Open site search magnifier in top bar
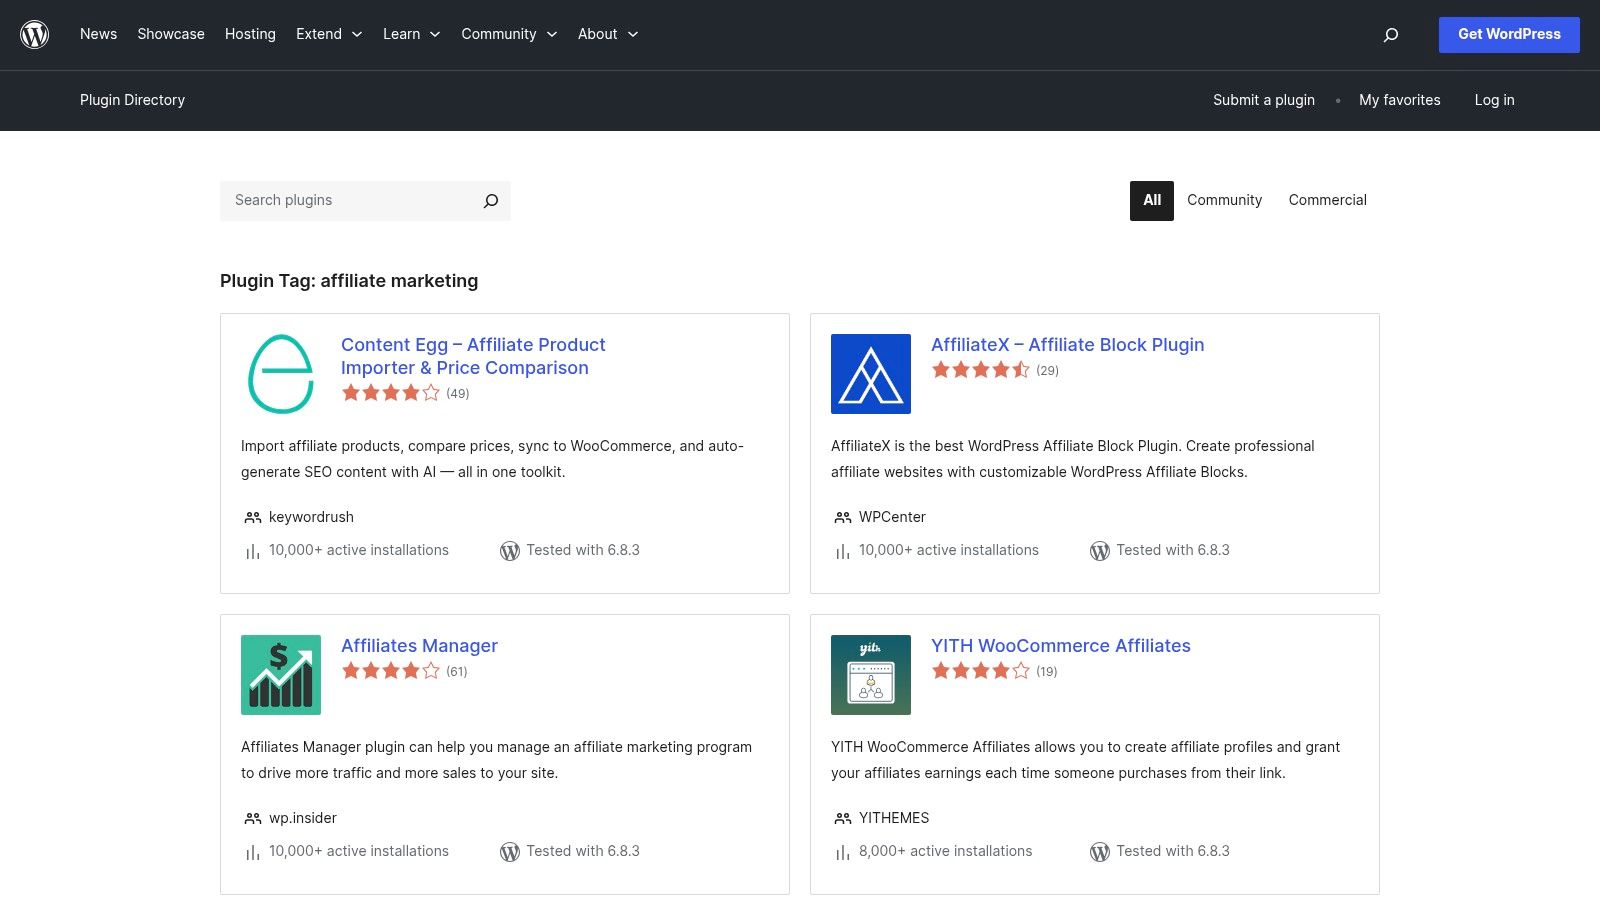The image size is (1600, 900). tap(1390, 35)
